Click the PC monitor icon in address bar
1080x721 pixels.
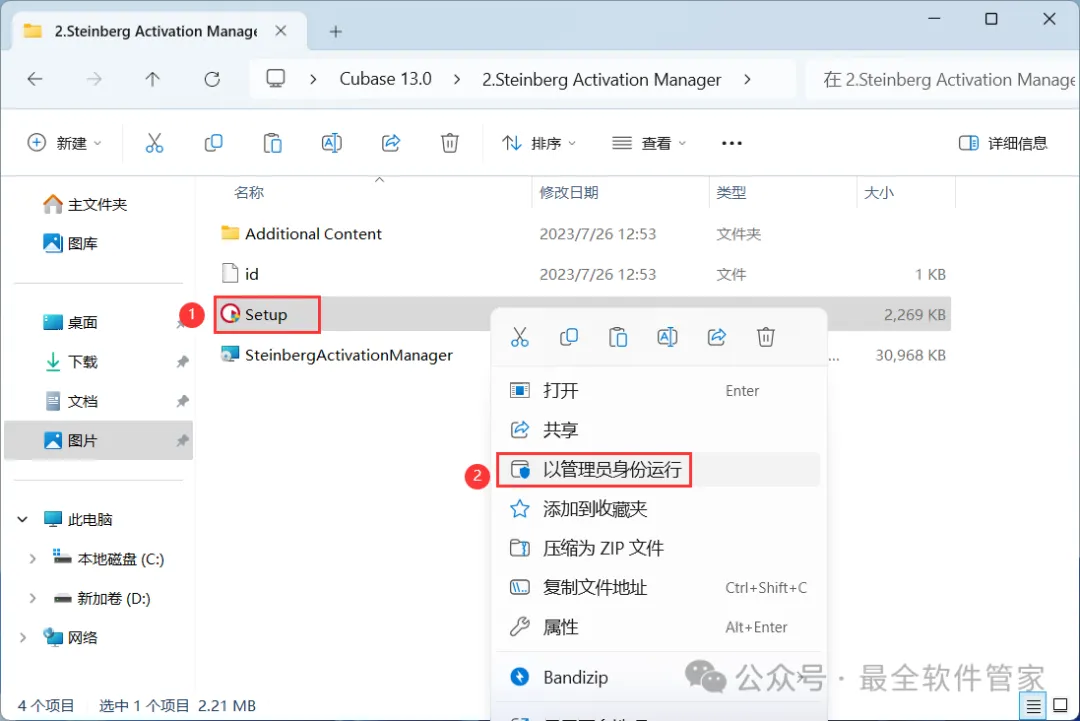tap(276, 79)
